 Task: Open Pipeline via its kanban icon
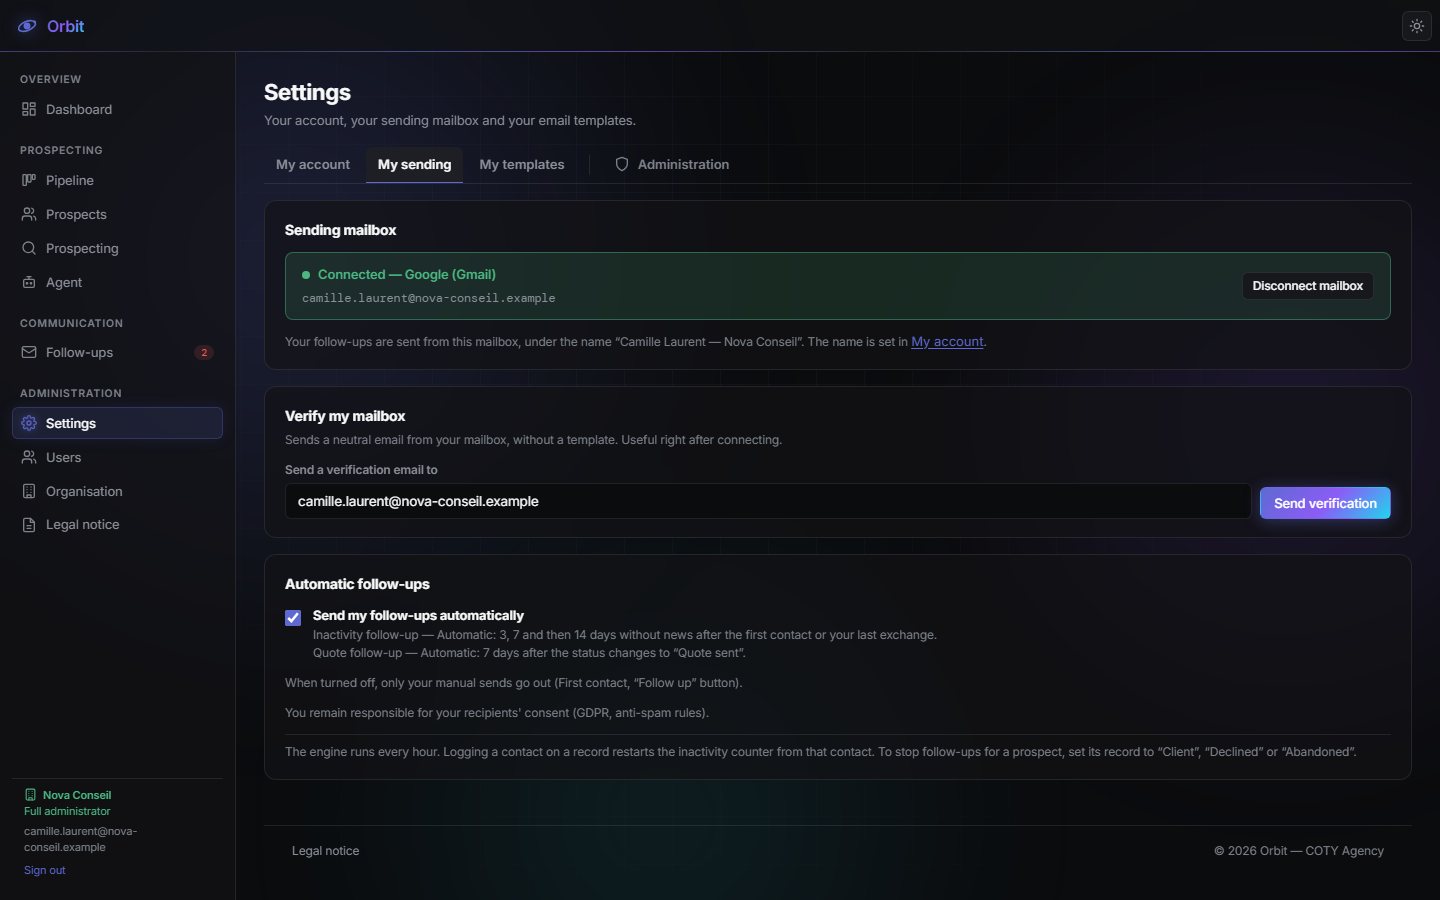[x=29, y=180]
